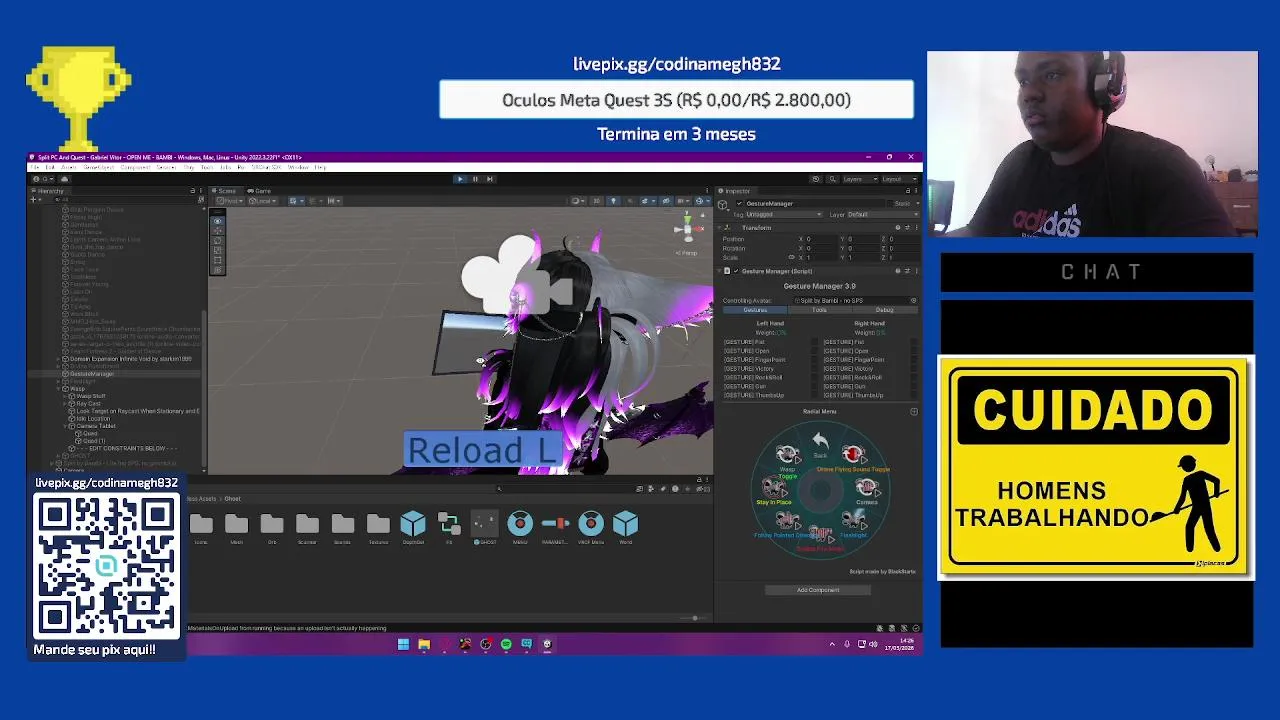Click Stay In Place radial option

pos(774,492)
